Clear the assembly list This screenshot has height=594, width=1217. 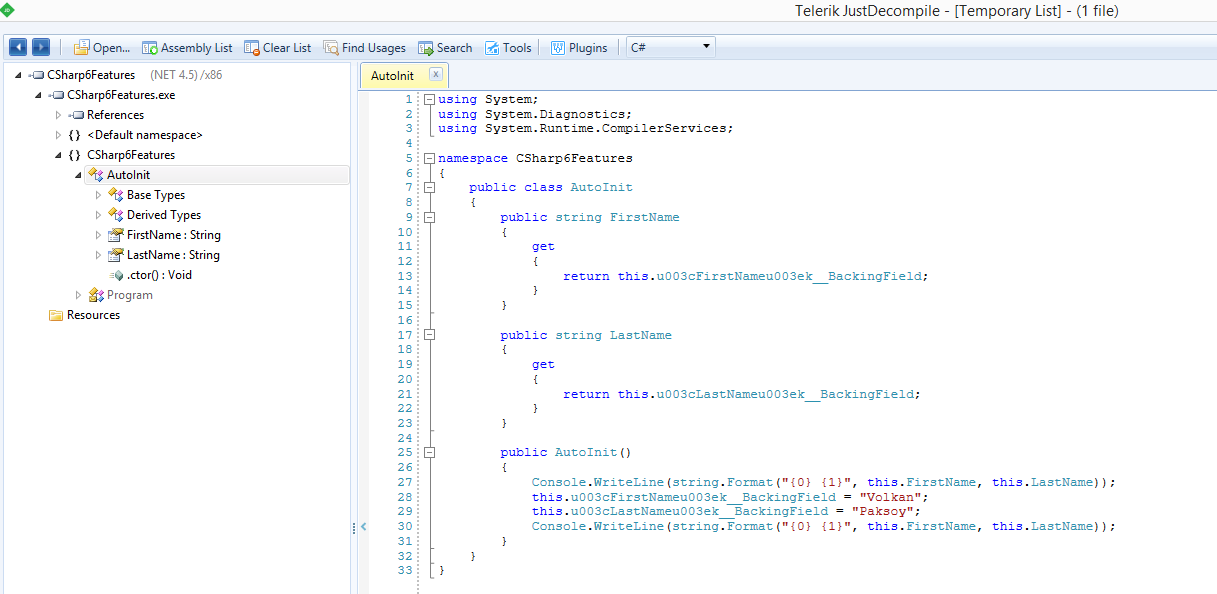277,46
